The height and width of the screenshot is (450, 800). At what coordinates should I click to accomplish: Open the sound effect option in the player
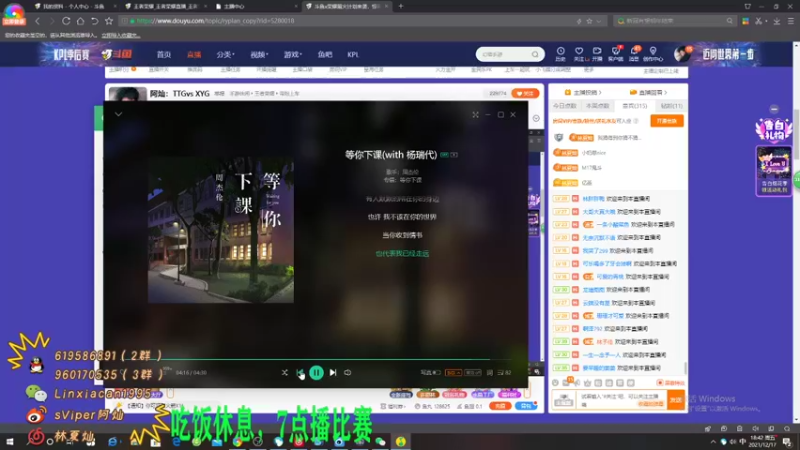pyautogui.click(x=472, y=372)
